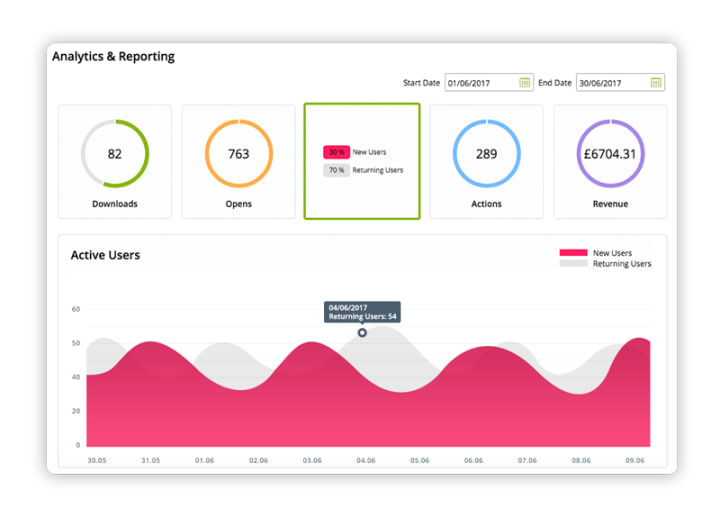Click the x-axis label 07.06
Viewport: 720px width, 518px height.
pyautogui.click(x=527, y=460)
